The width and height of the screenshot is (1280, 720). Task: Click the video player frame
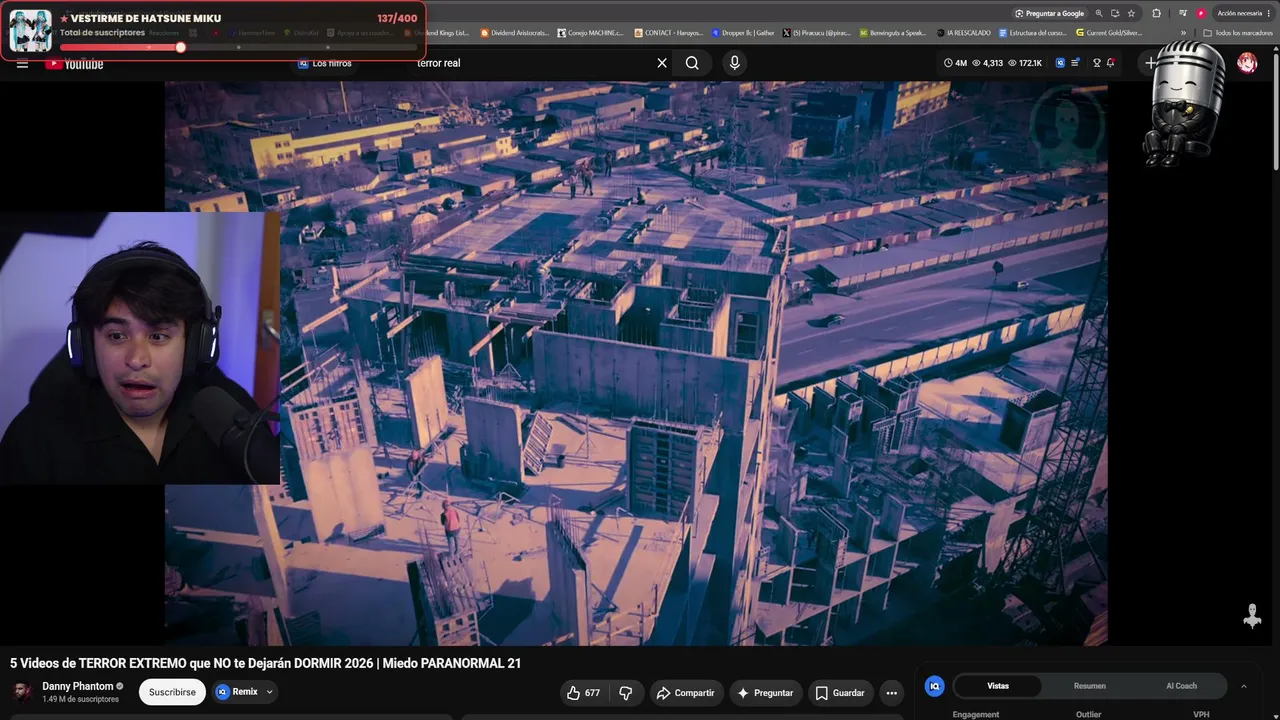click(636, 363)
